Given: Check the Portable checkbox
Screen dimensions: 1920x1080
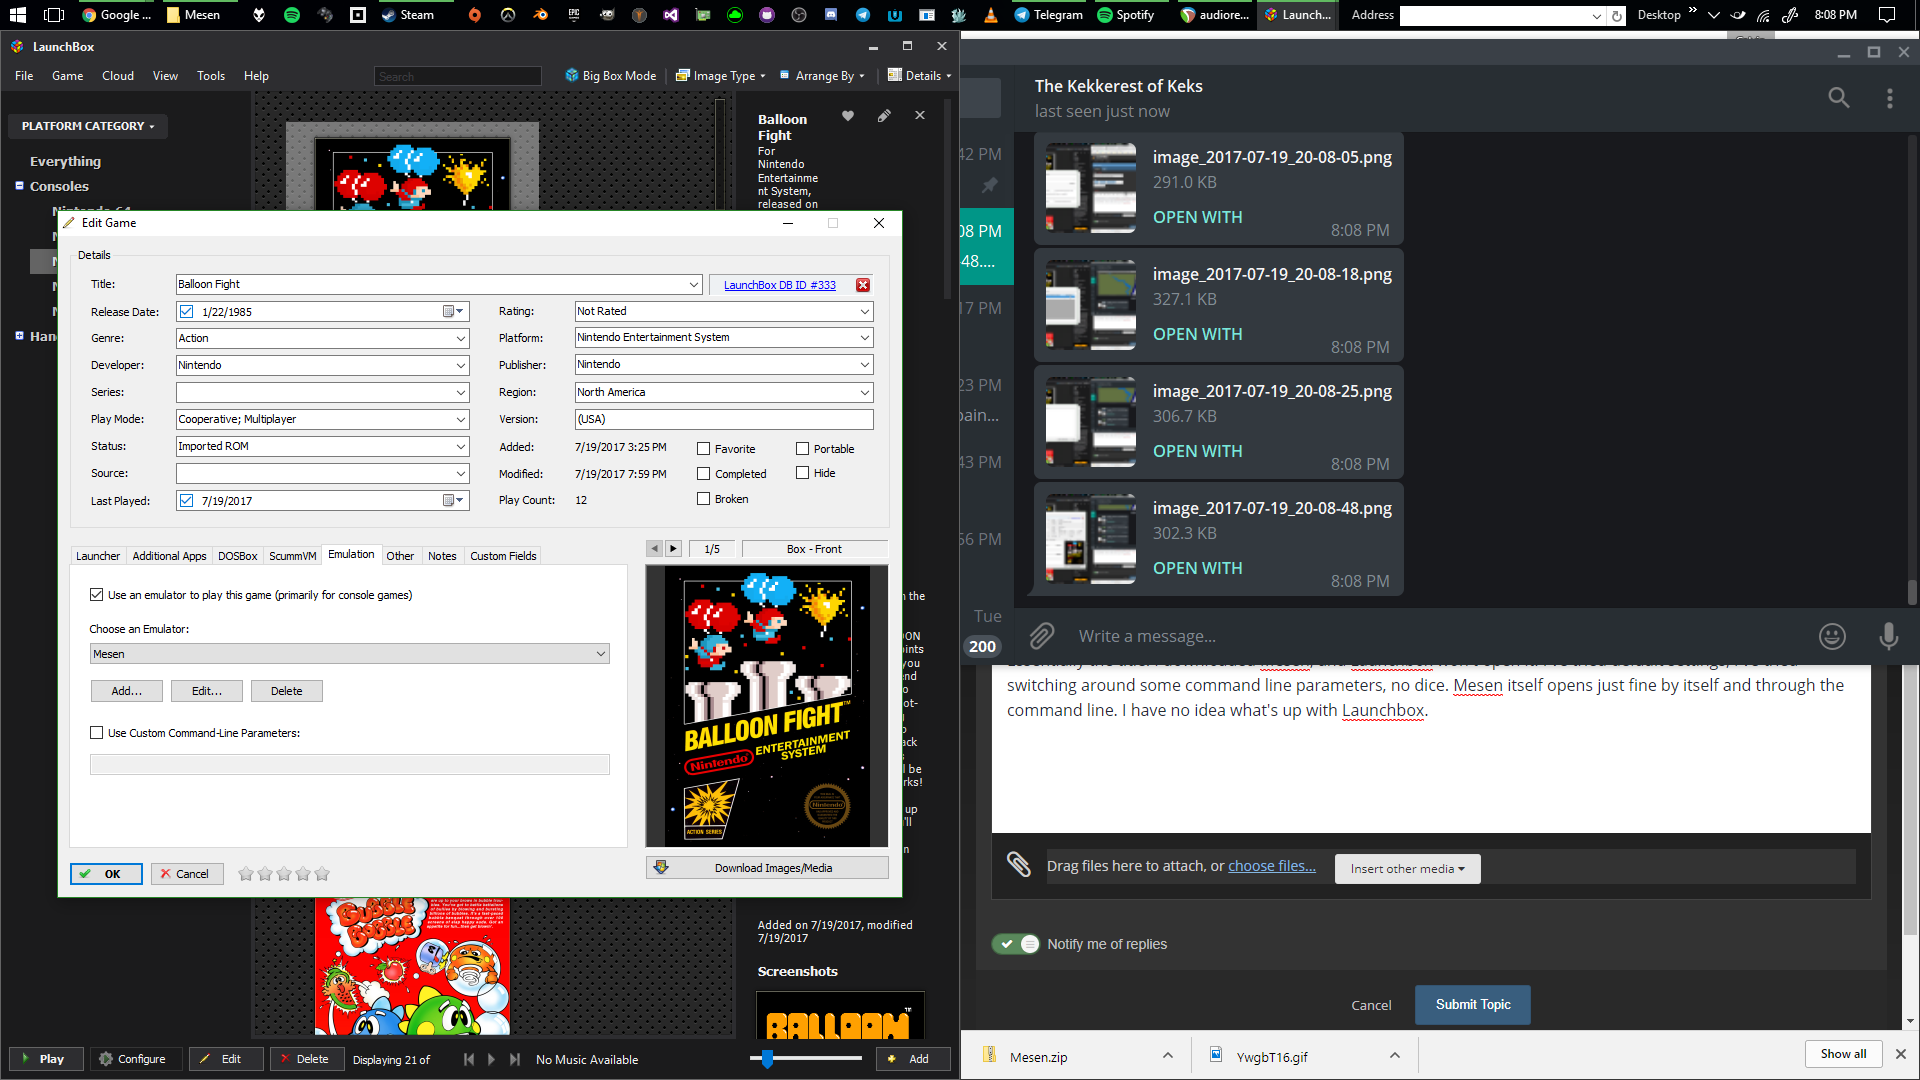Looking at the screenshot, I should 802,449.
